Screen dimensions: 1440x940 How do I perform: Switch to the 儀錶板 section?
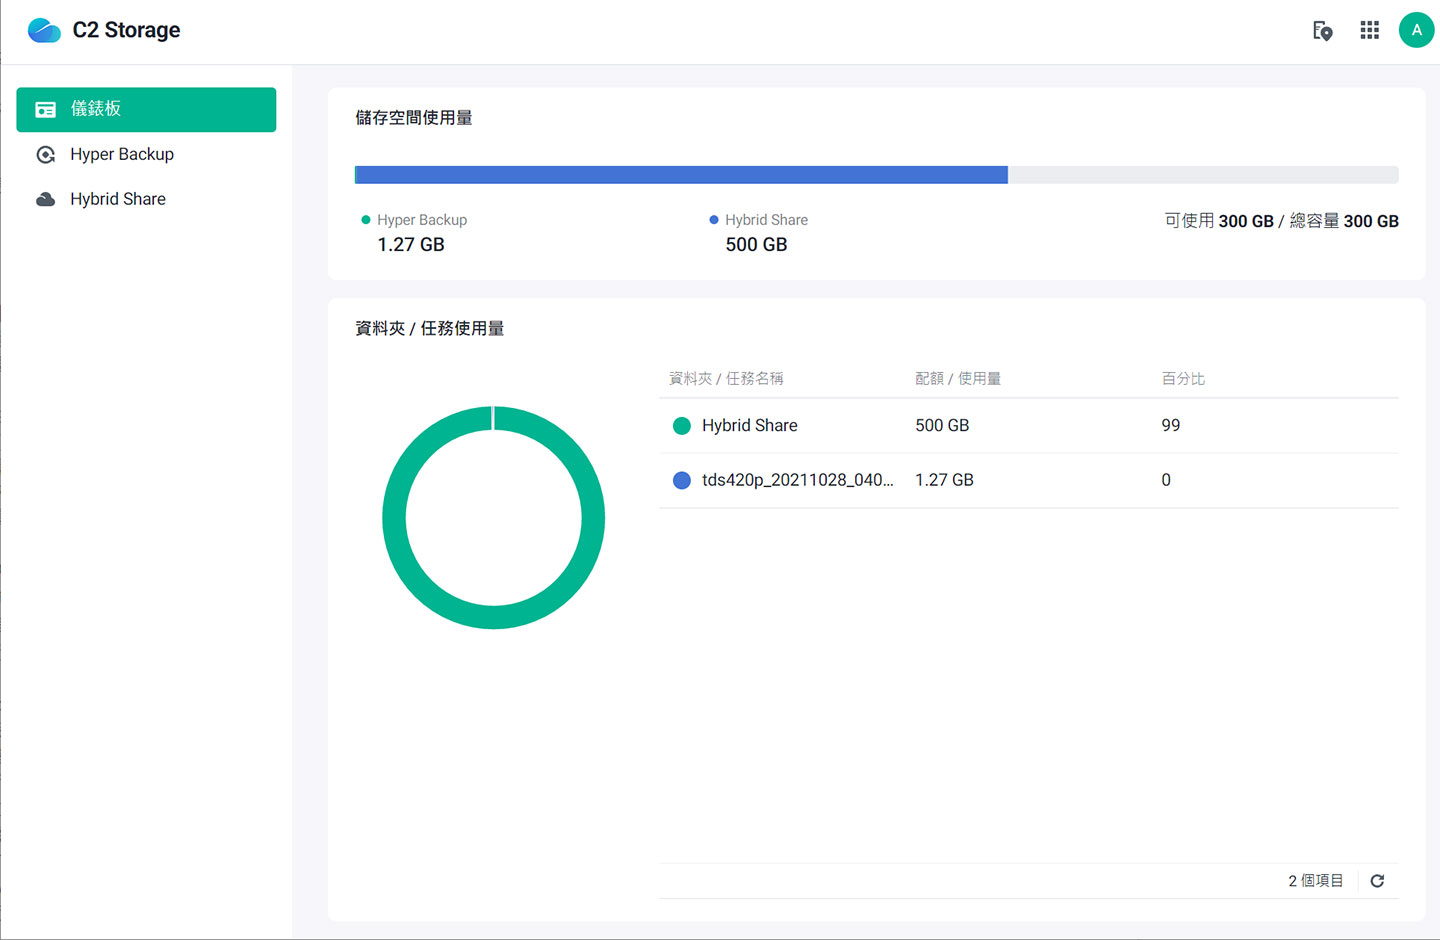[x=146, y=109]
